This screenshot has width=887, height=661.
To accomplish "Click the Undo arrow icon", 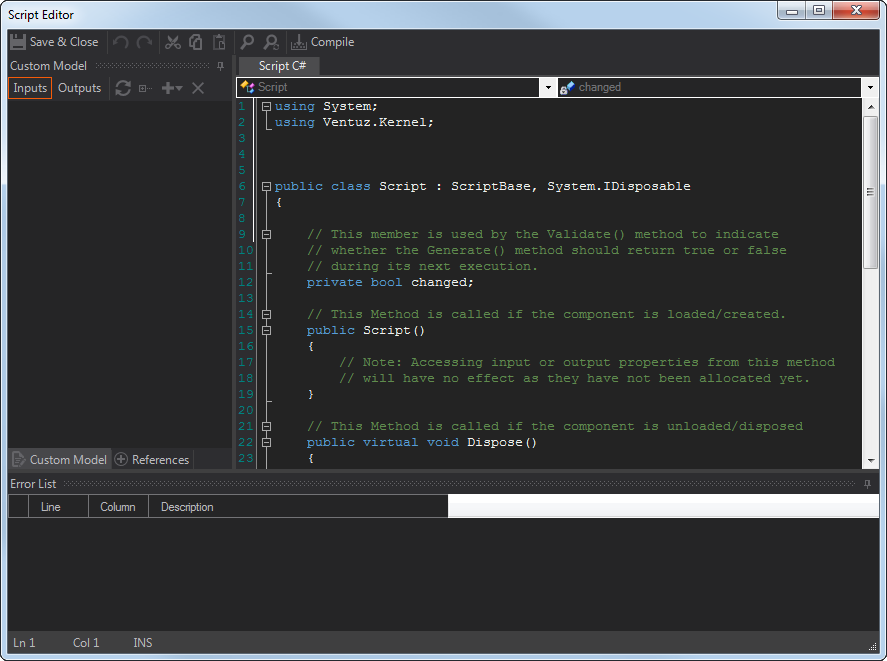I will [121, 42].
